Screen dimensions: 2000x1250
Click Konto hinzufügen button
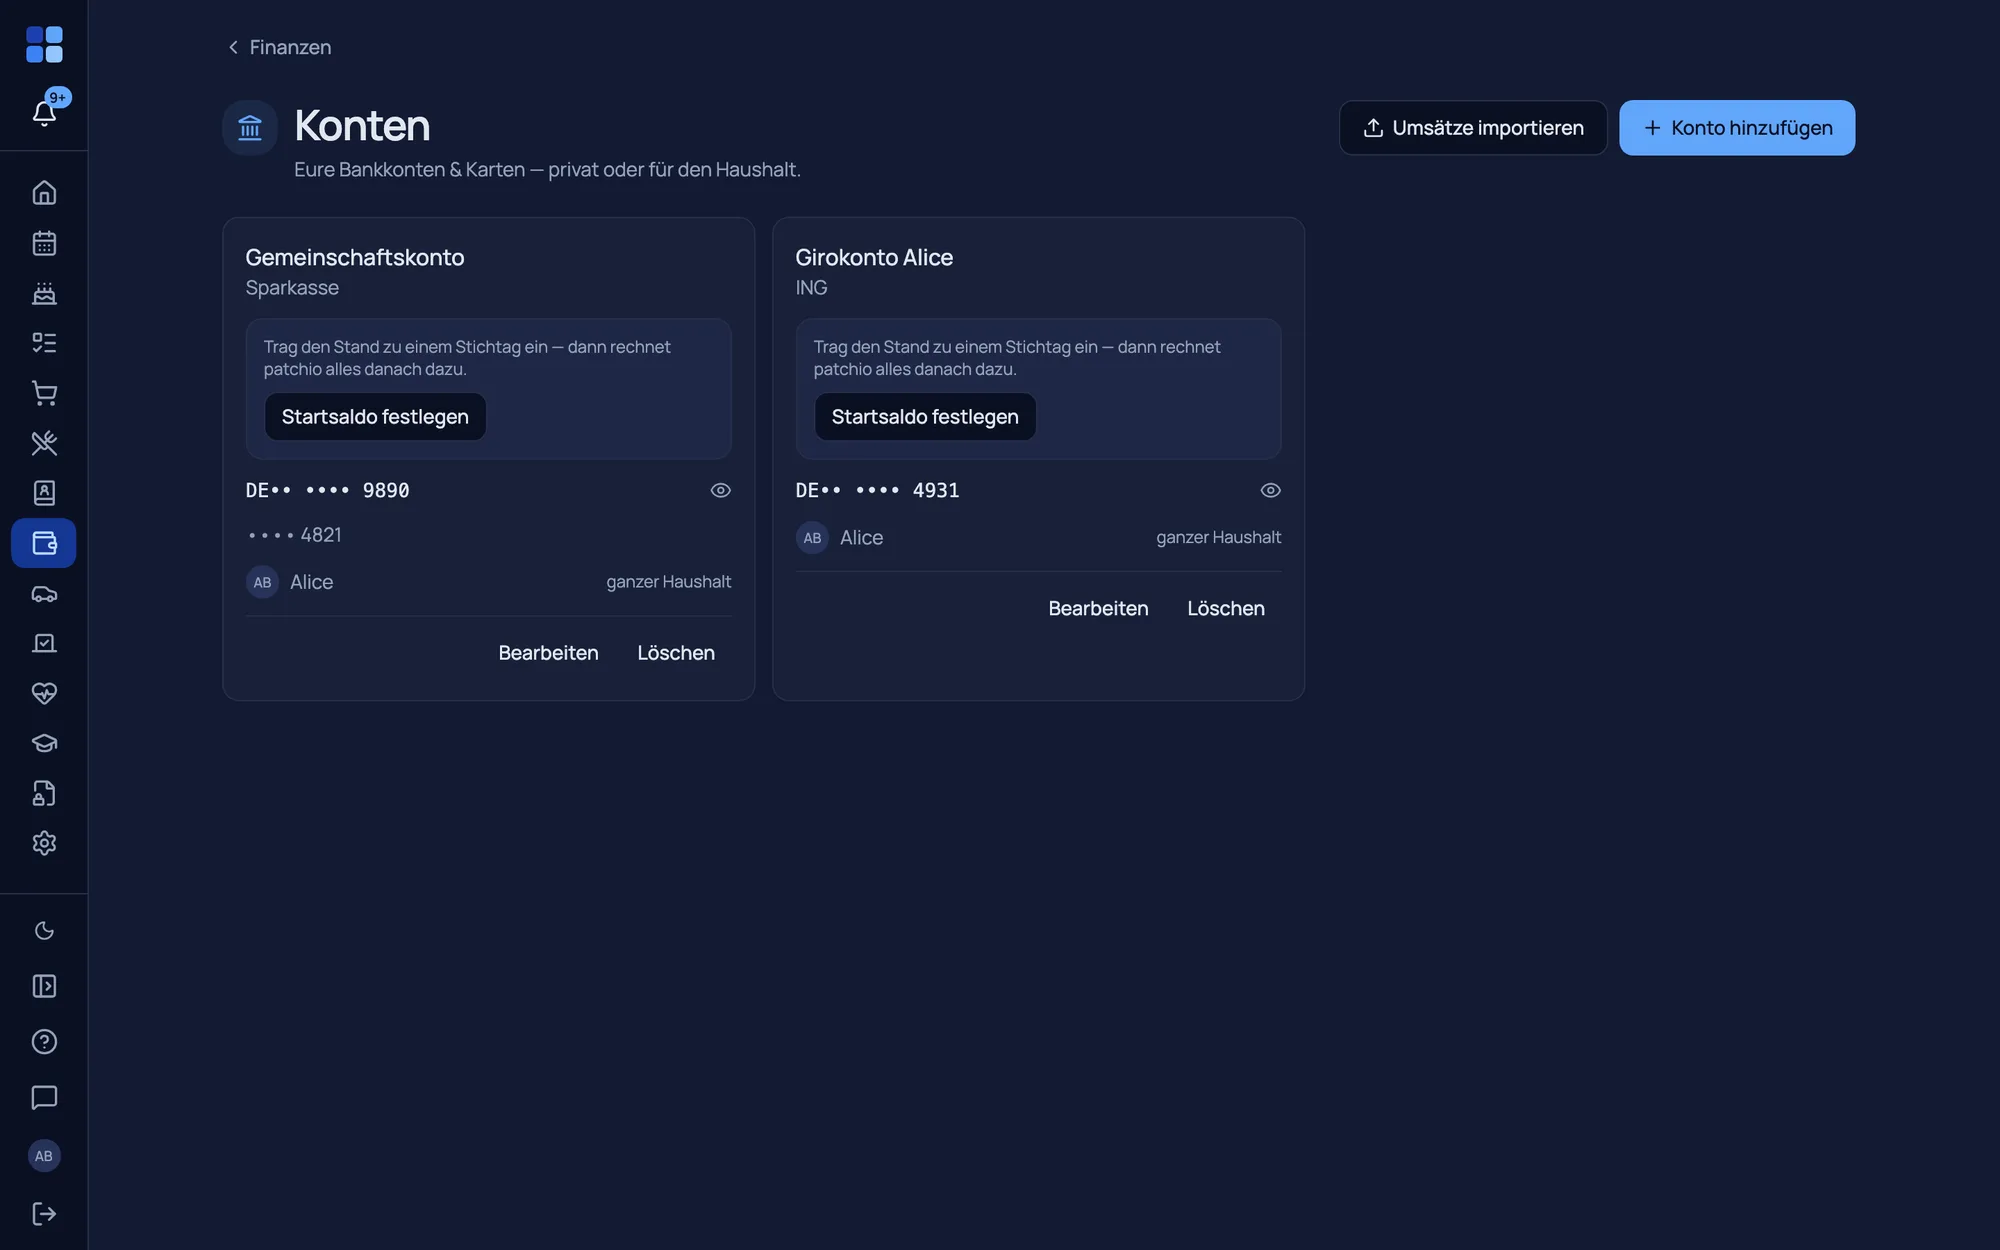(x=1737, y=128)
